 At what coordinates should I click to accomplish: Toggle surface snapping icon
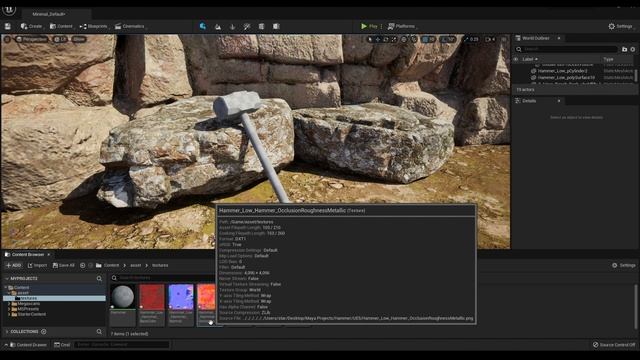(414, 39)
